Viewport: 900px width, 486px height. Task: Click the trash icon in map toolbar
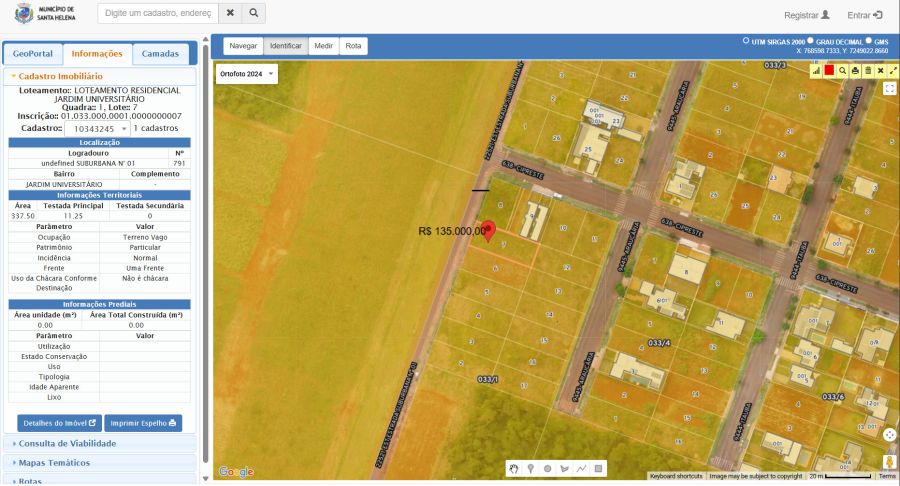pyautogui.click(x=868, y=70)
